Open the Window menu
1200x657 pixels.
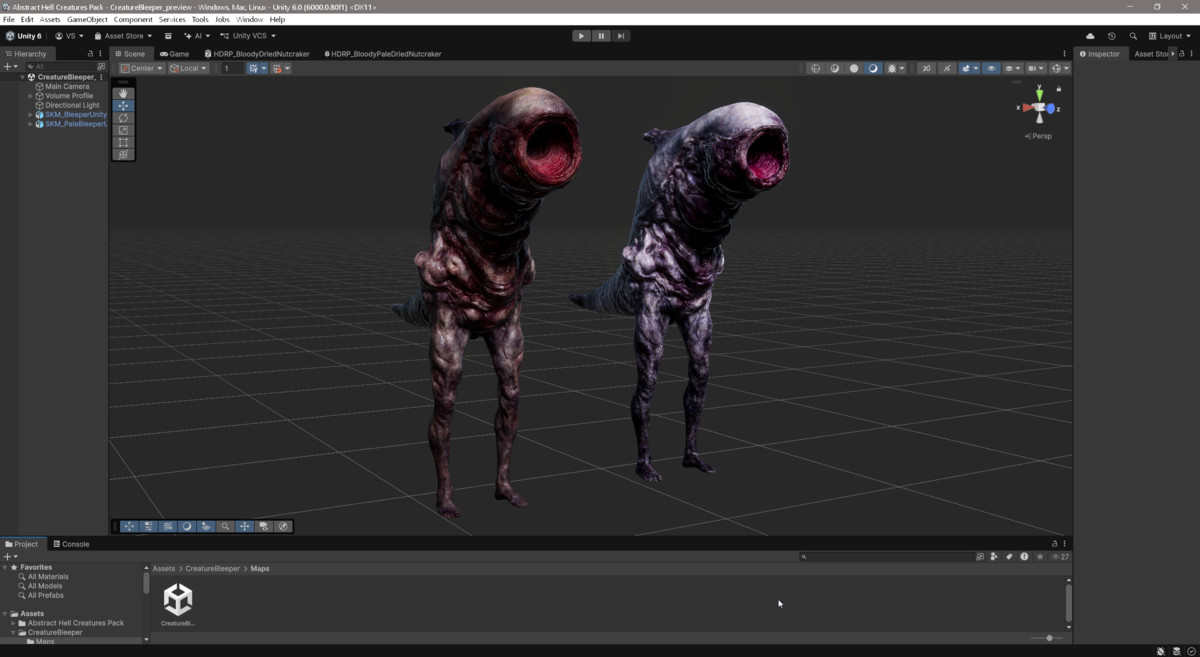click(x=249, y=19)
